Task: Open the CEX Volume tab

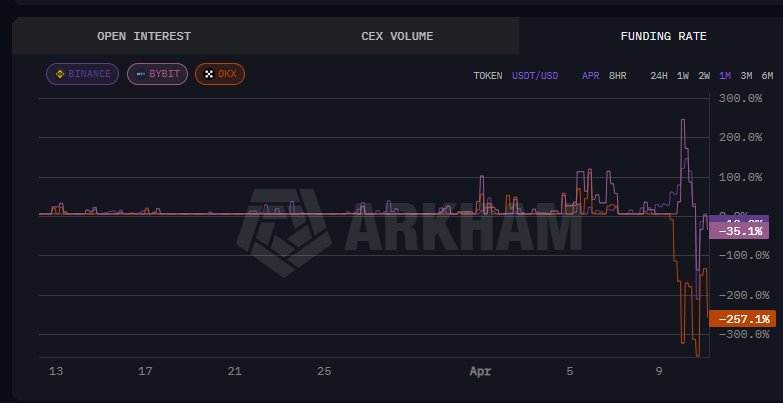Action: [397, 36]
